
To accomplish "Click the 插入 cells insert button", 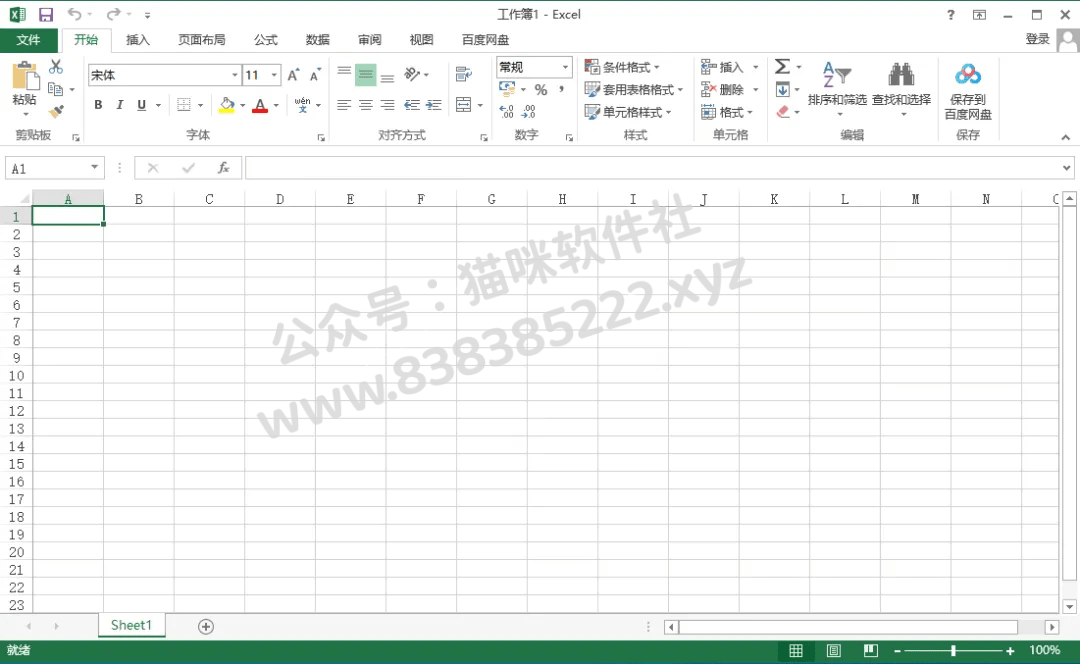I will (723, 67).
